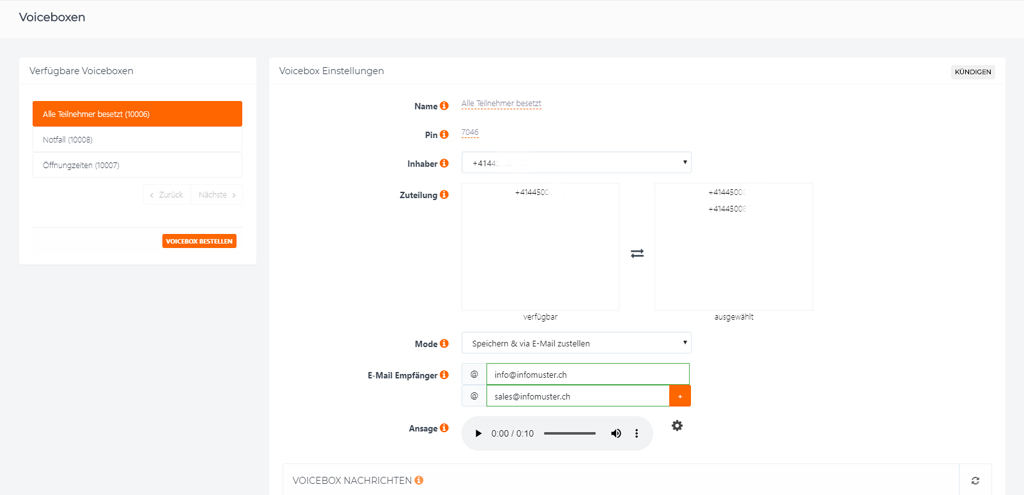Select Alle Teilnehmer besetzt (10006) voicebox

tap(137, 114)
